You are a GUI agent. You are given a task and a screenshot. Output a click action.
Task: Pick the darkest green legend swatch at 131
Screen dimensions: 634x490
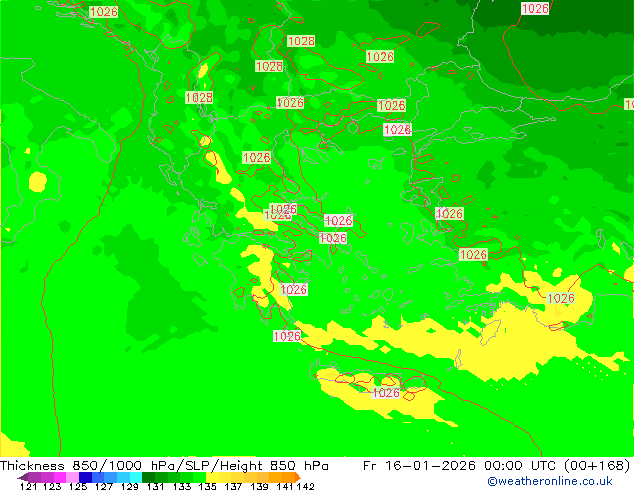pyautogui.click(x=148, y=477)
